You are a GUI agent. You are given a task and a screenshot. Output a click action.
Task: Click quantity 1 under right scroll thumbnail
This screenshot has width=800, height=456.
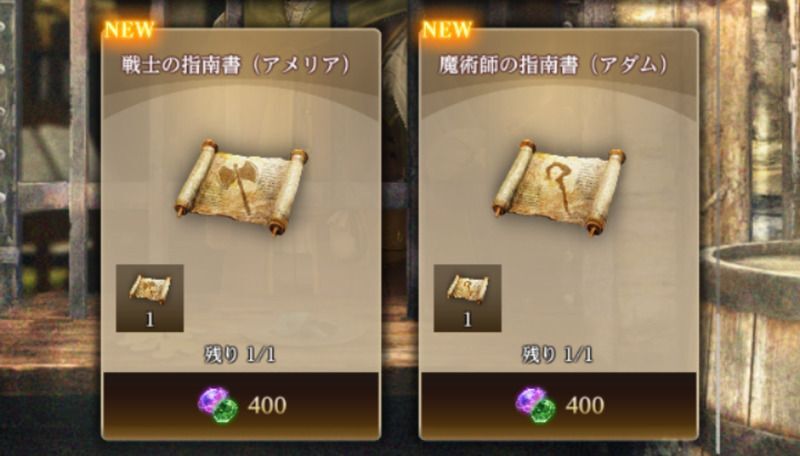coord(467,320)
